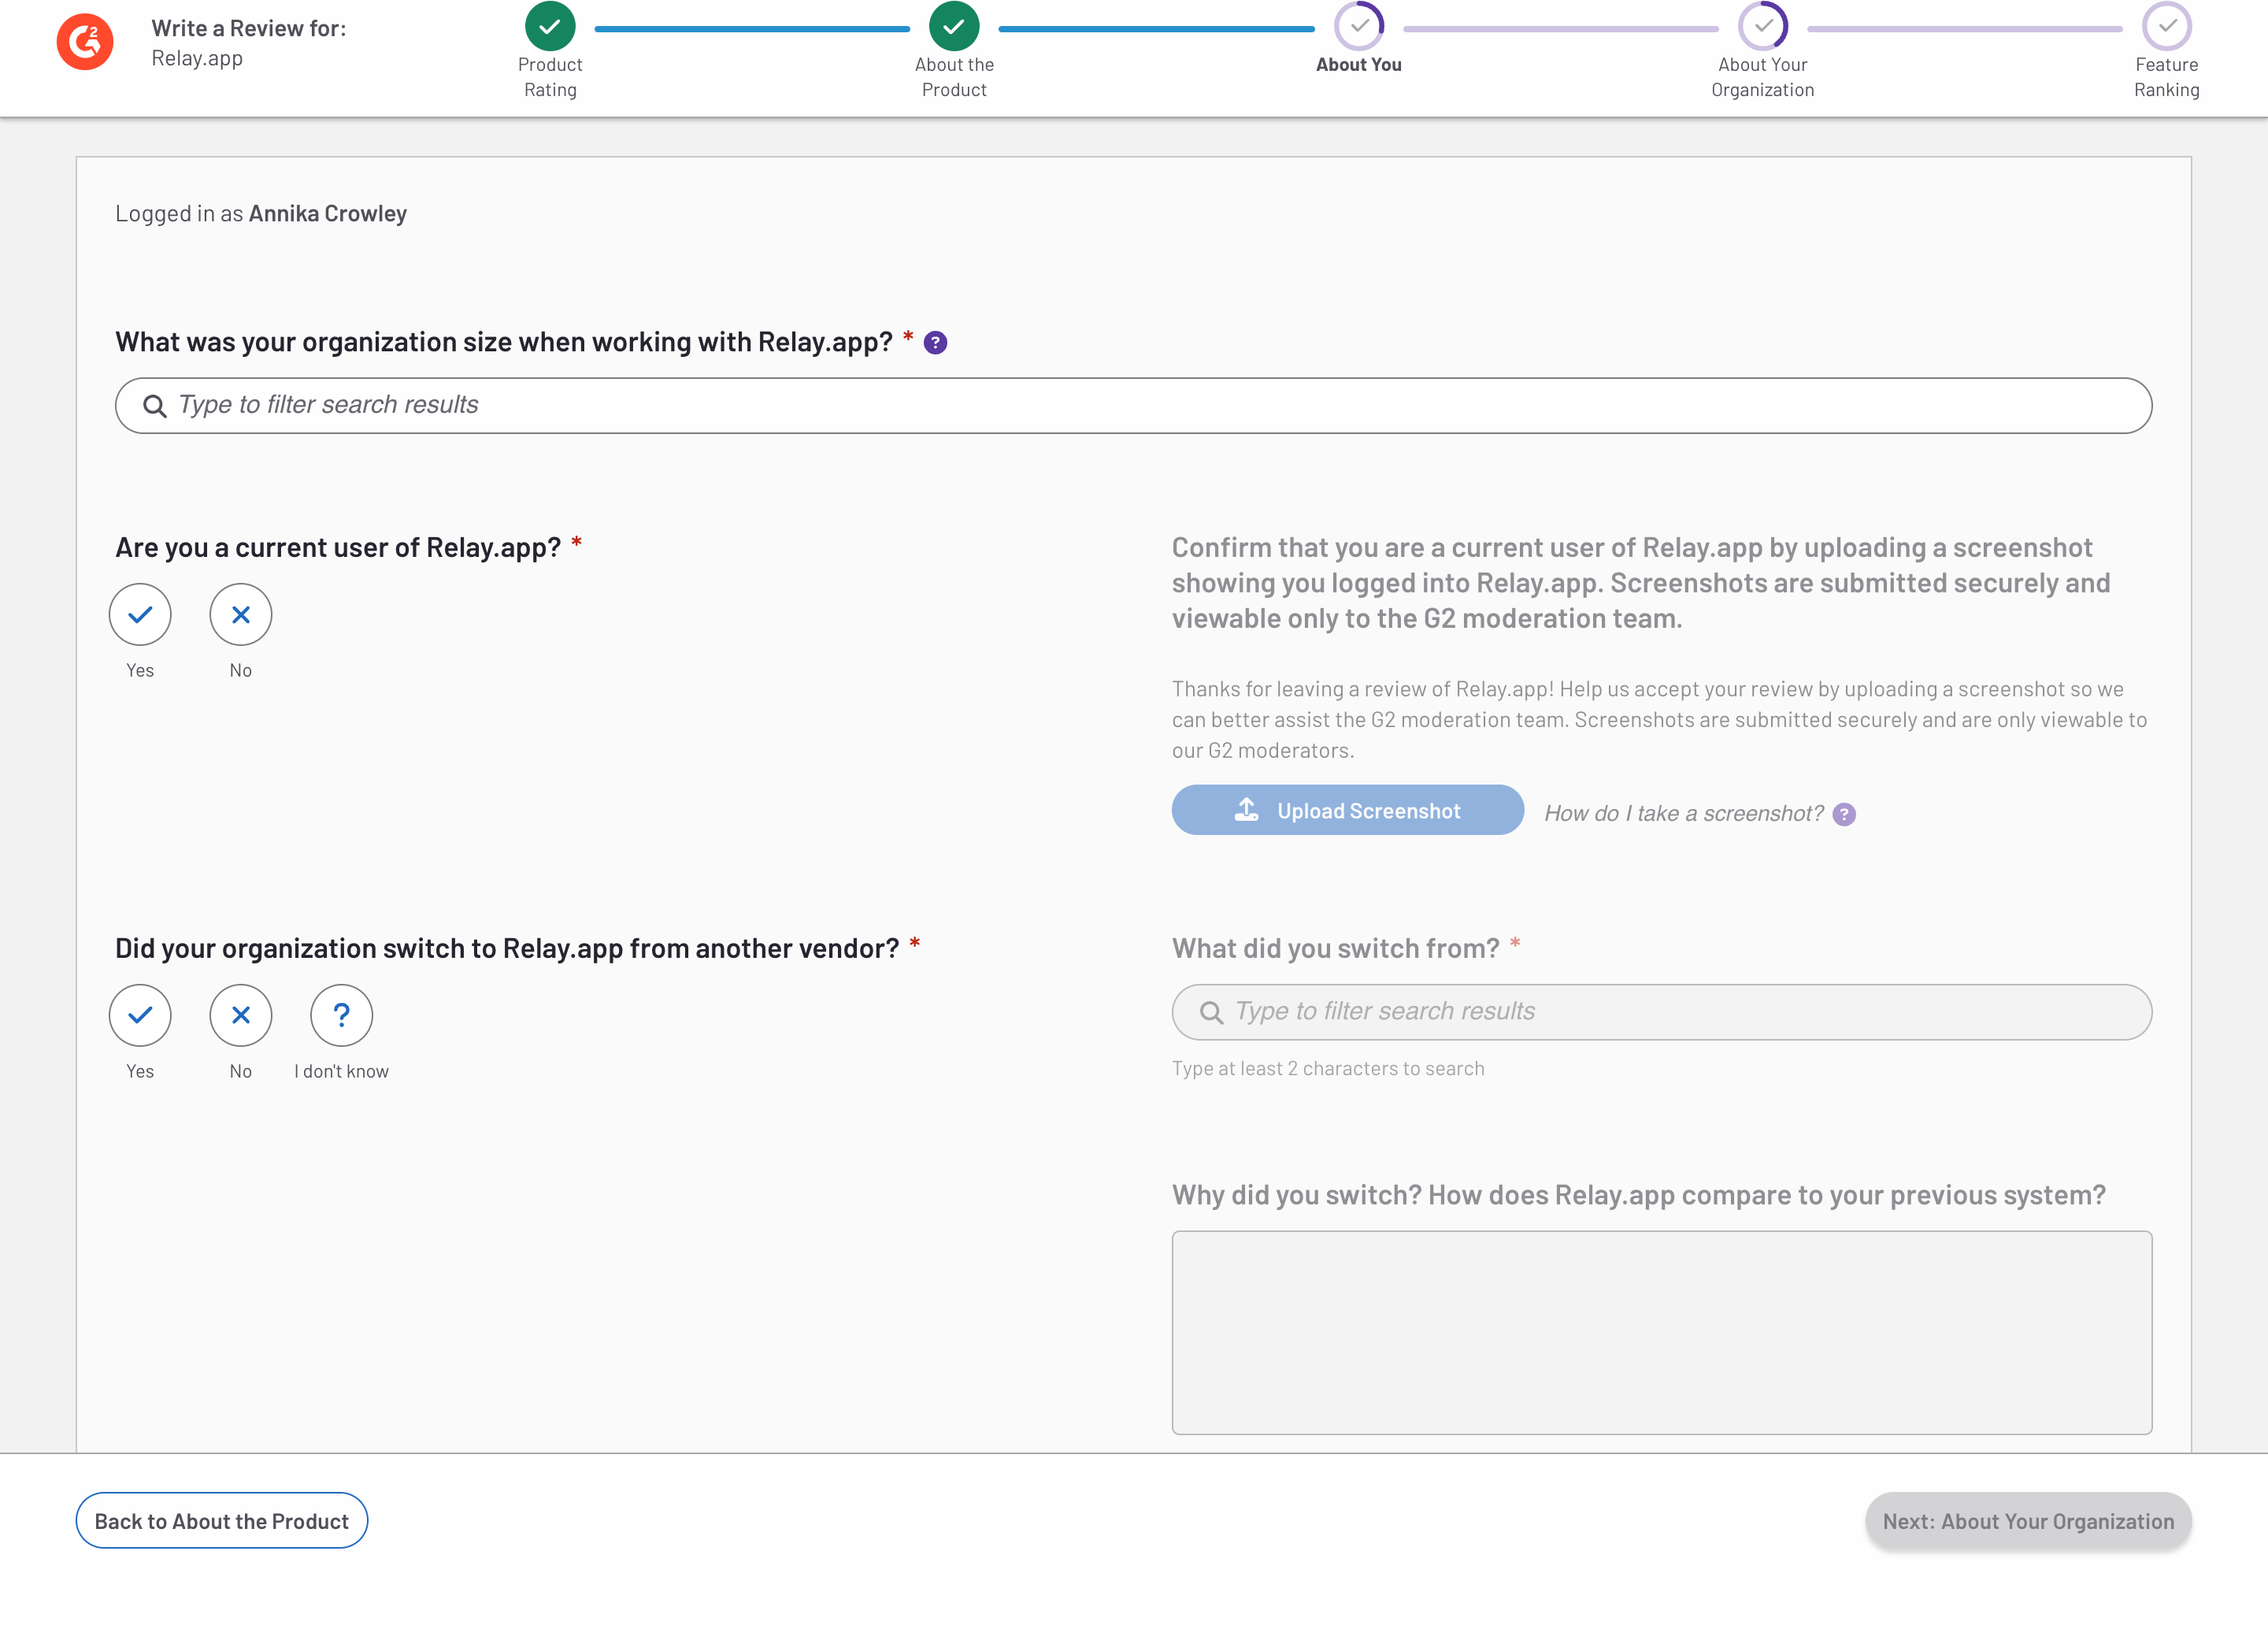Viewport: 2268px width, 1629px height.
Task: Click the Annika Crowley logged-in name
Action: [x=327, y=213]
